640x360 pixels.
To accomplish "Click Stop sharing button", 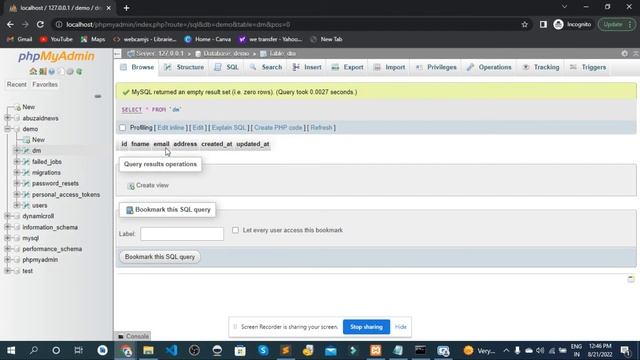I will click(366, 327).
